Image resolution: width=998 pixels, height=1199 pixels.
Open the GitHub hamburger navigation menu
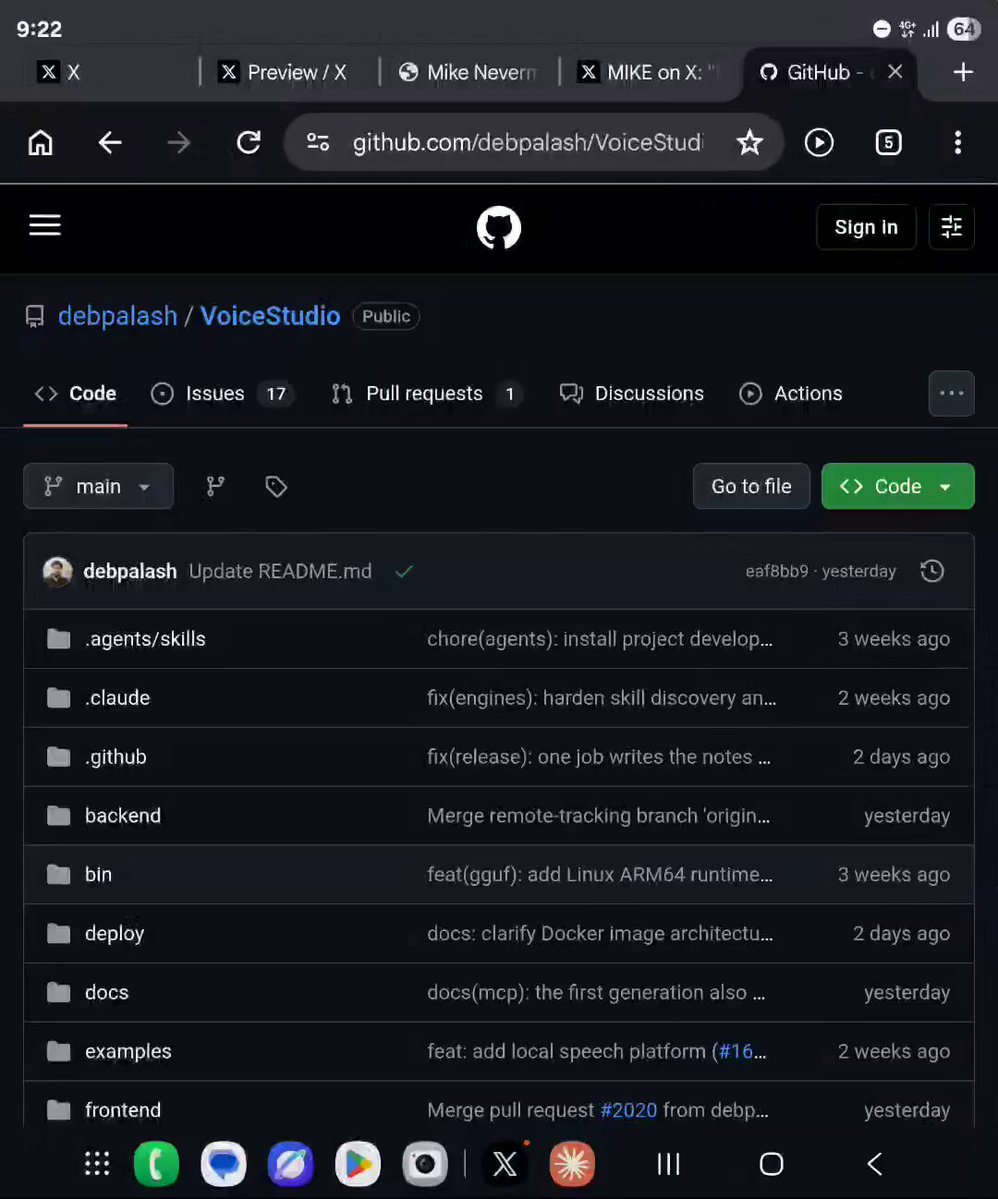tap(45, 226)
